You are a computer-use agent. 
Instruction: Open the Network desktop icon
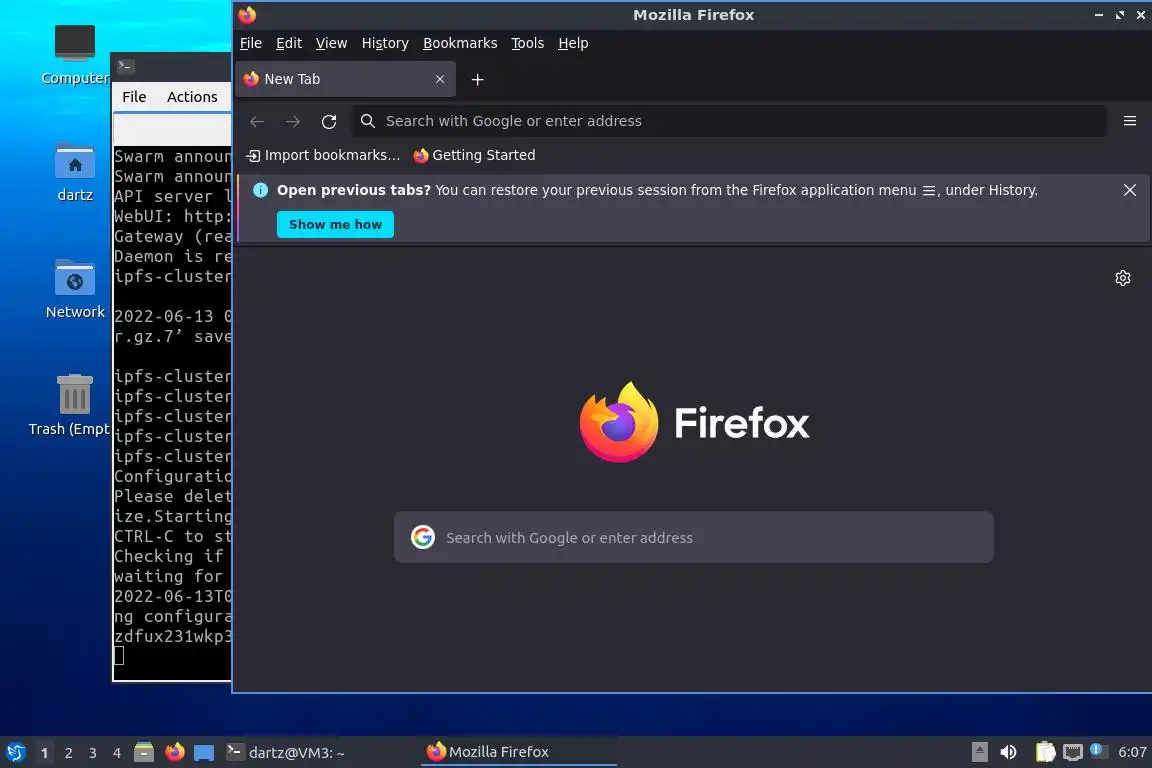pyautogui.click(x=75, y=289)
